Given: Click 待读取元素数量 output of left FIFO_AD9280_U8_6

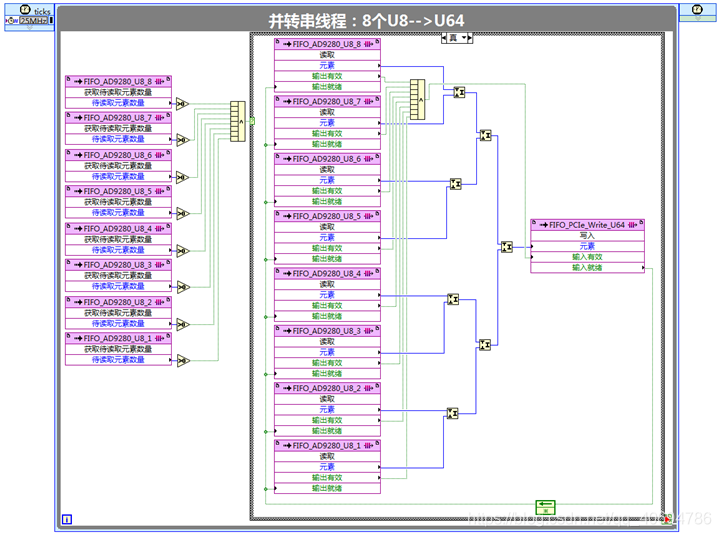Looking at the screenshot, I should click(x=118, y=177).
